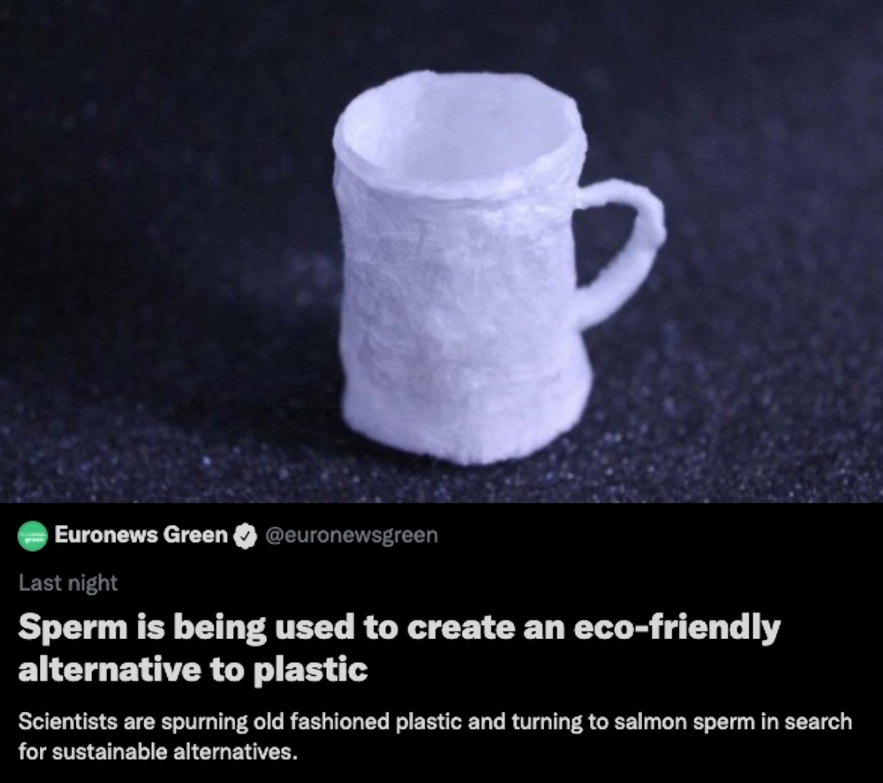Open the headline beginning "Sperm is being used"
The image size is (883, 783).
(x=399, y=649)
